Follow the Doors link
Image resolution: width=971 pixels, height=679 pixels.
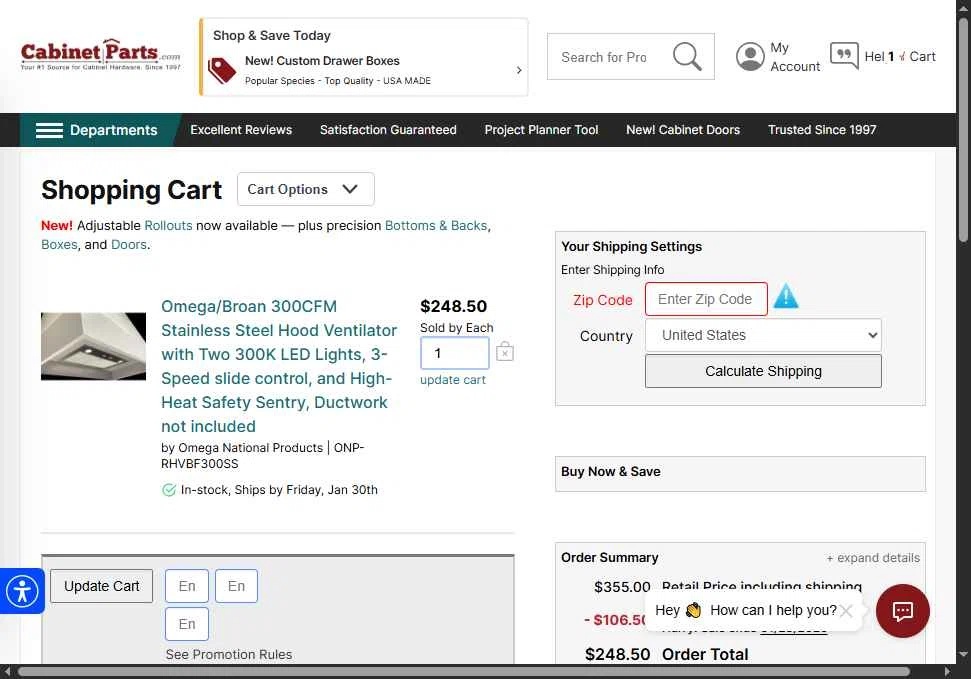(129, 245)
